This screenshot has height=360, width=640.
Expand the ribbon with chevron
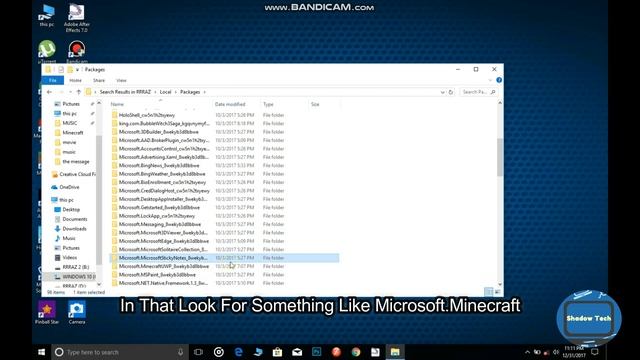click(x=490, y=80)
